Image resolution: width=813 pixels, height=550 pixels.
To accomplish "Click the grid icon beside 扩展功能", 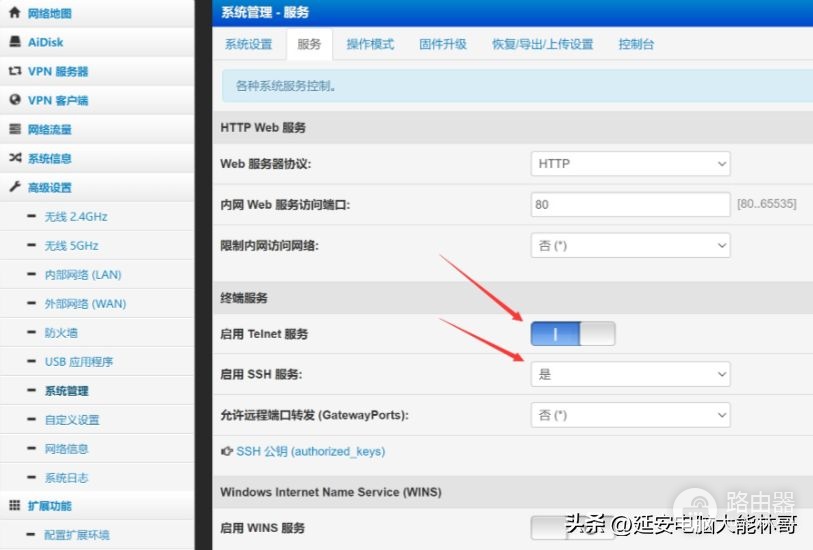I will pos(15,505).
